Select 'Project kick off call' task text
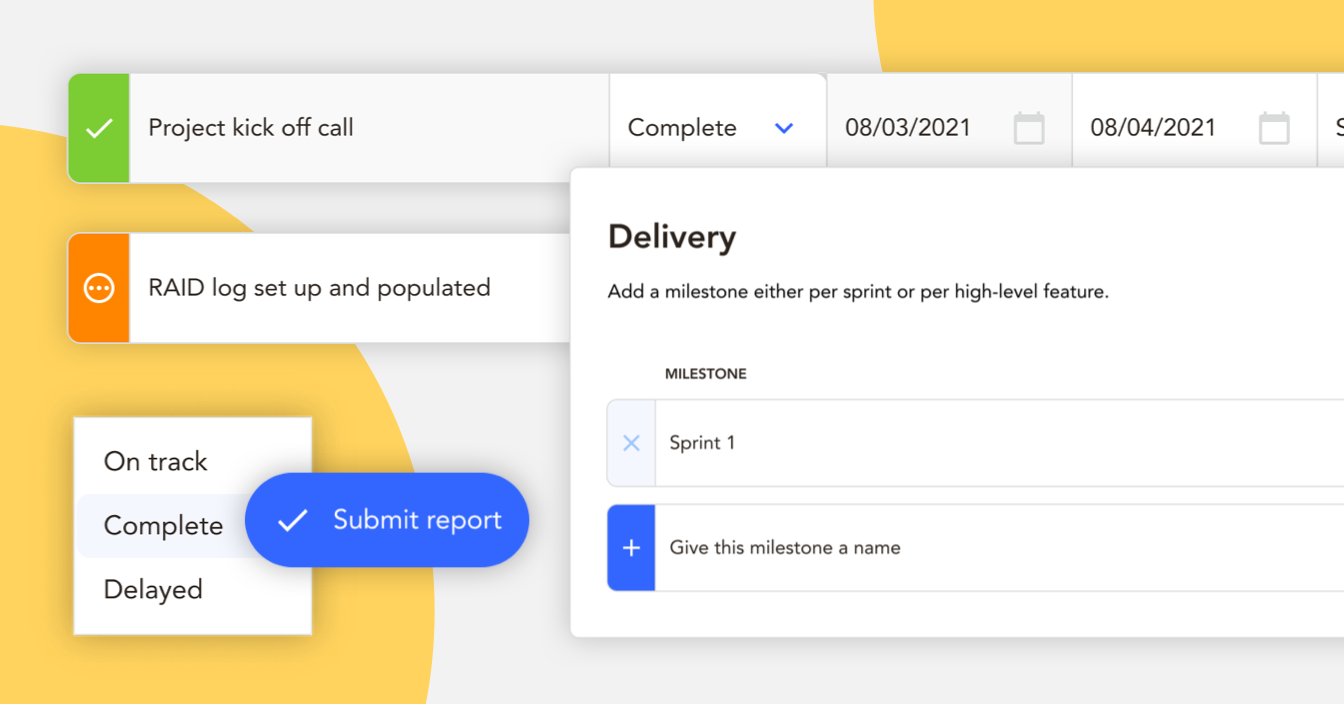Viewport: 1344px width, 704px height. tap(251, 128)
